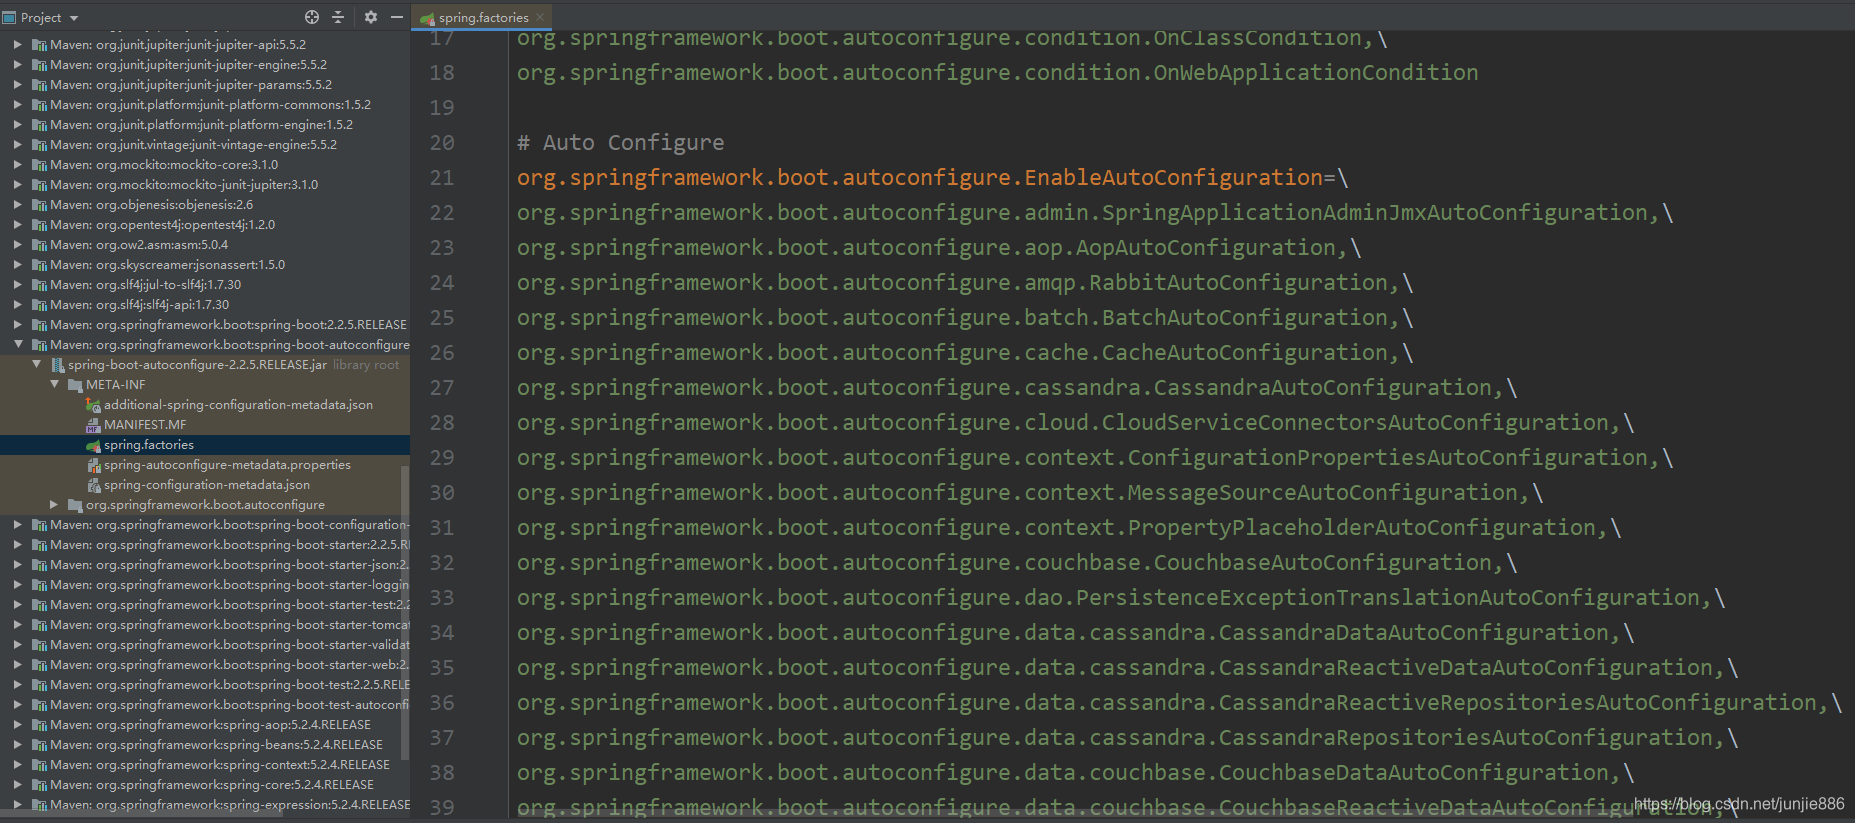
Task: Hide the Project panel with minus icon
Action: 397,17
